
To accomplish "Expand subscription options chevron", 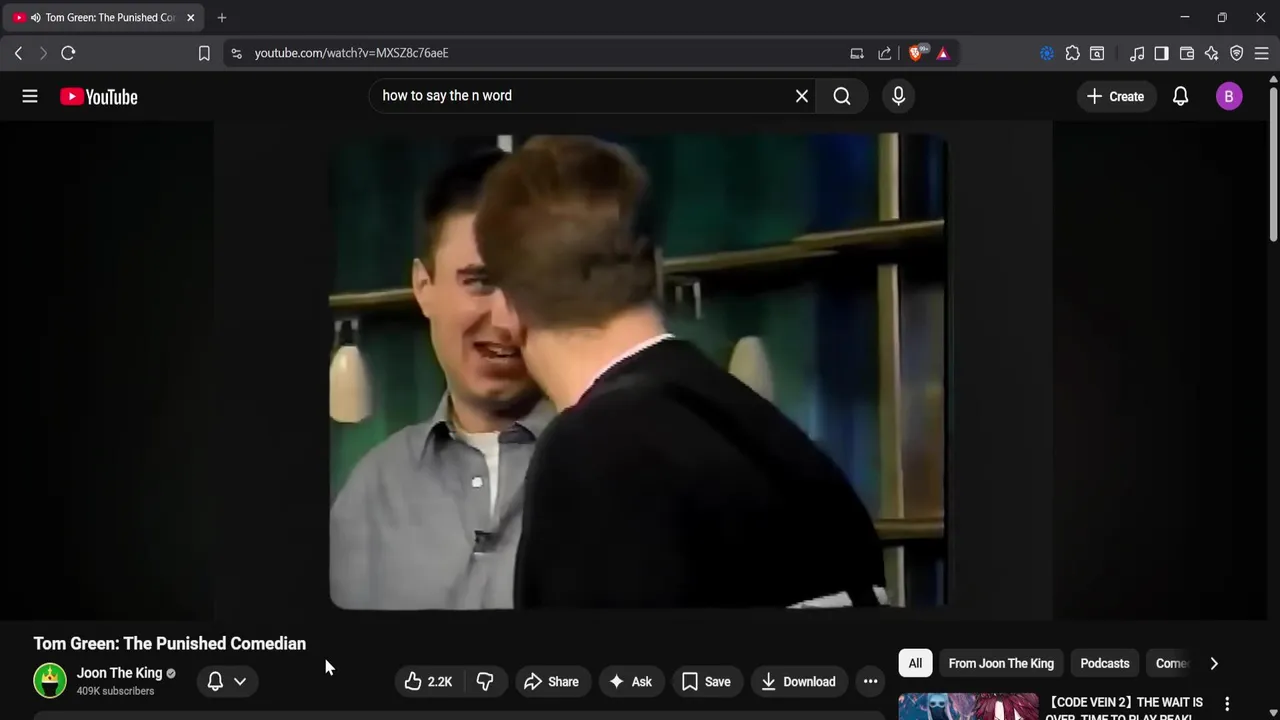I will [x=240, y=681].
